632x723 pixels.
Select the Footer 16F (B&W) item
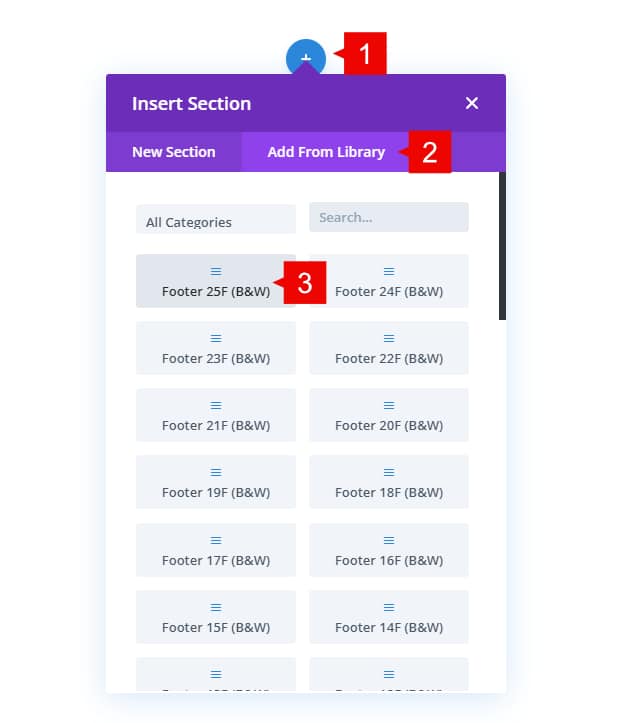tap(389, 550)
